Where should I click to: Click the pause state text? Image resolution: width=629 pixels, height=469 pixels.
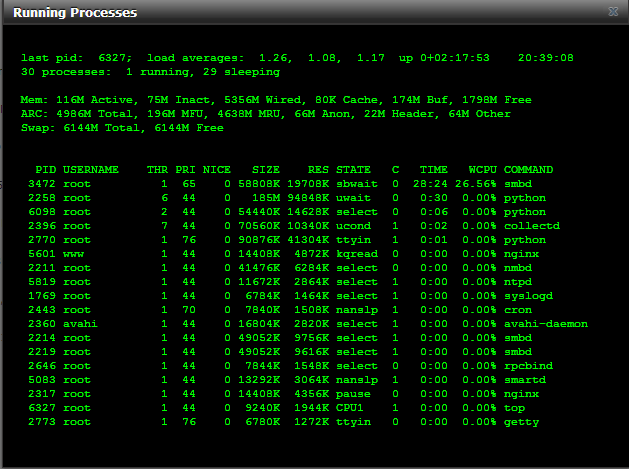353,394
